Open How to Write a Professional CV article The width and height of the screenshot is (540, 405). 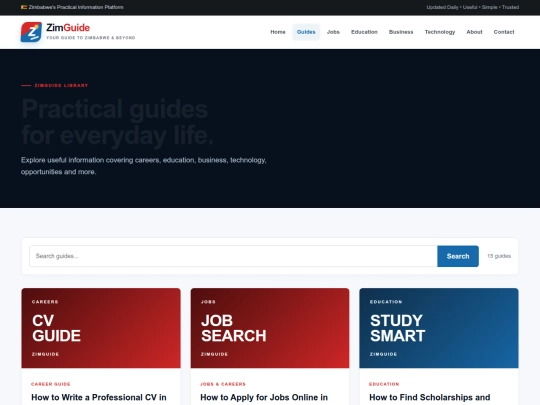(x=99, y=397)
